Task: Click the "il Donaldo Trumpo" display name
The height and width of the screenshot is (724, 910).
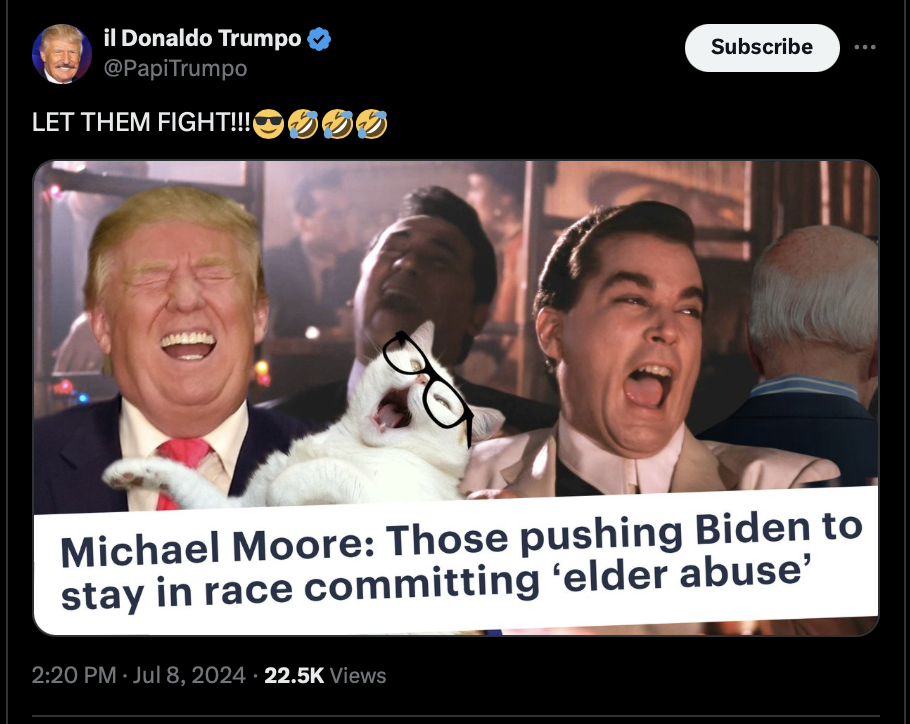Action: click(203, 38)
